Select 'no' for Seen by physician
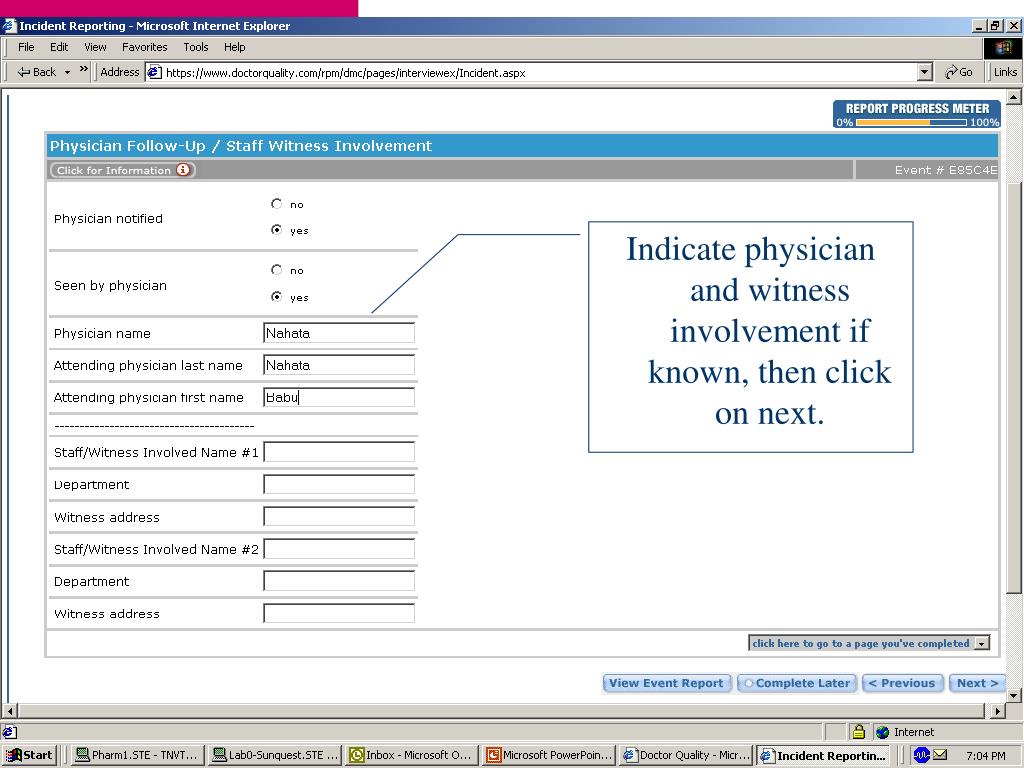The height and width of the screenshot is (768, 1024). pyautogui.click(x=276, y=270)
